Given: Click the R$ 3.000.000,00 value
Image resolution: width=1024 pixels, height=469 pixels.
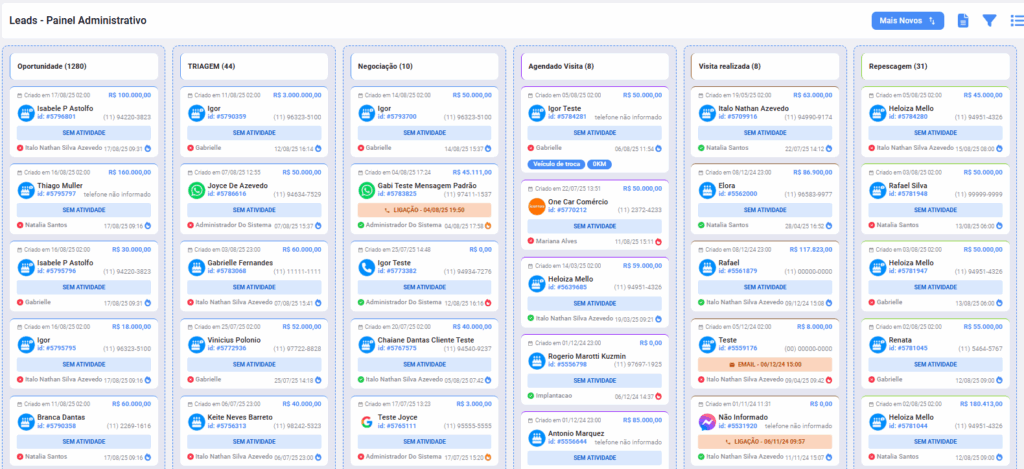Looking at the screenshot, I should [297, 95].
